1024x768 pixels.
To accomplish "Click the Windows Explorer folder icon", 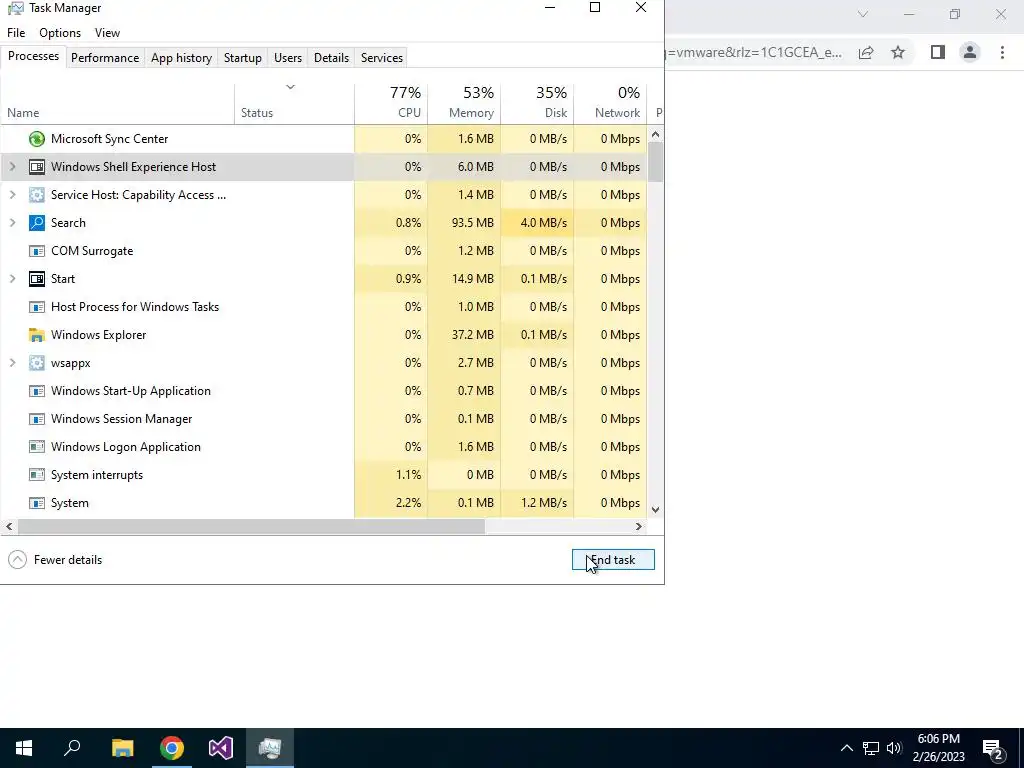I will pos(37,335).
